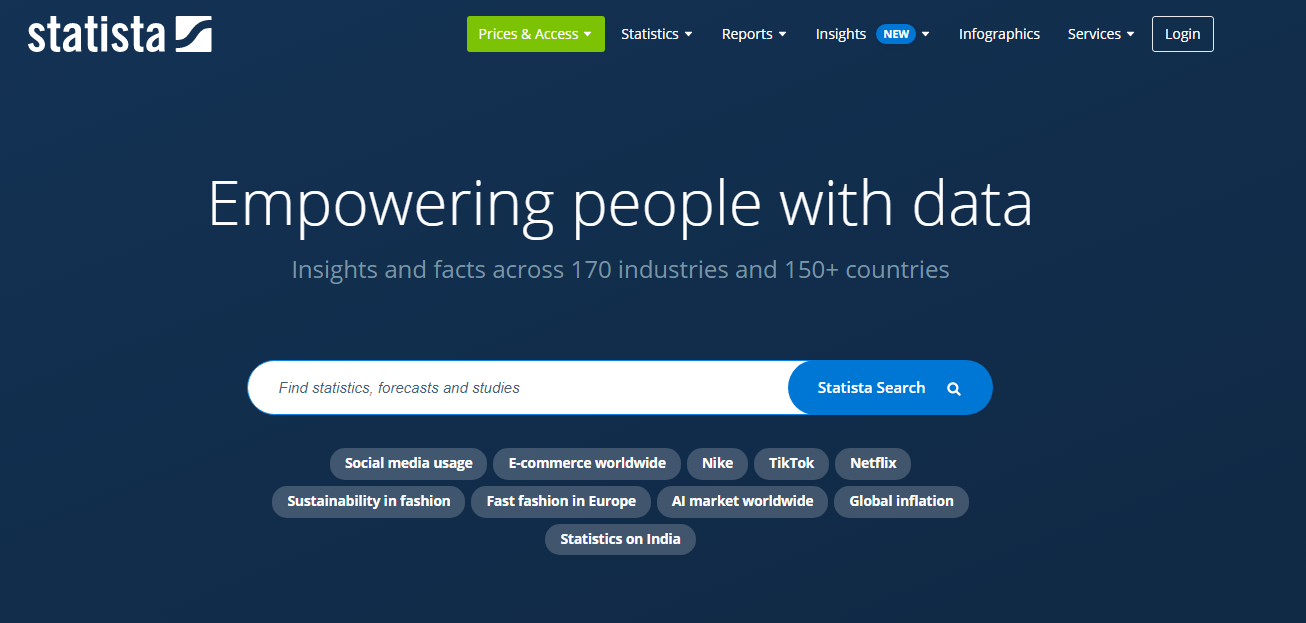Screen dimensions: 1306x623
Task: Expand the Insights menu arrow
Action: pos(926,35)
